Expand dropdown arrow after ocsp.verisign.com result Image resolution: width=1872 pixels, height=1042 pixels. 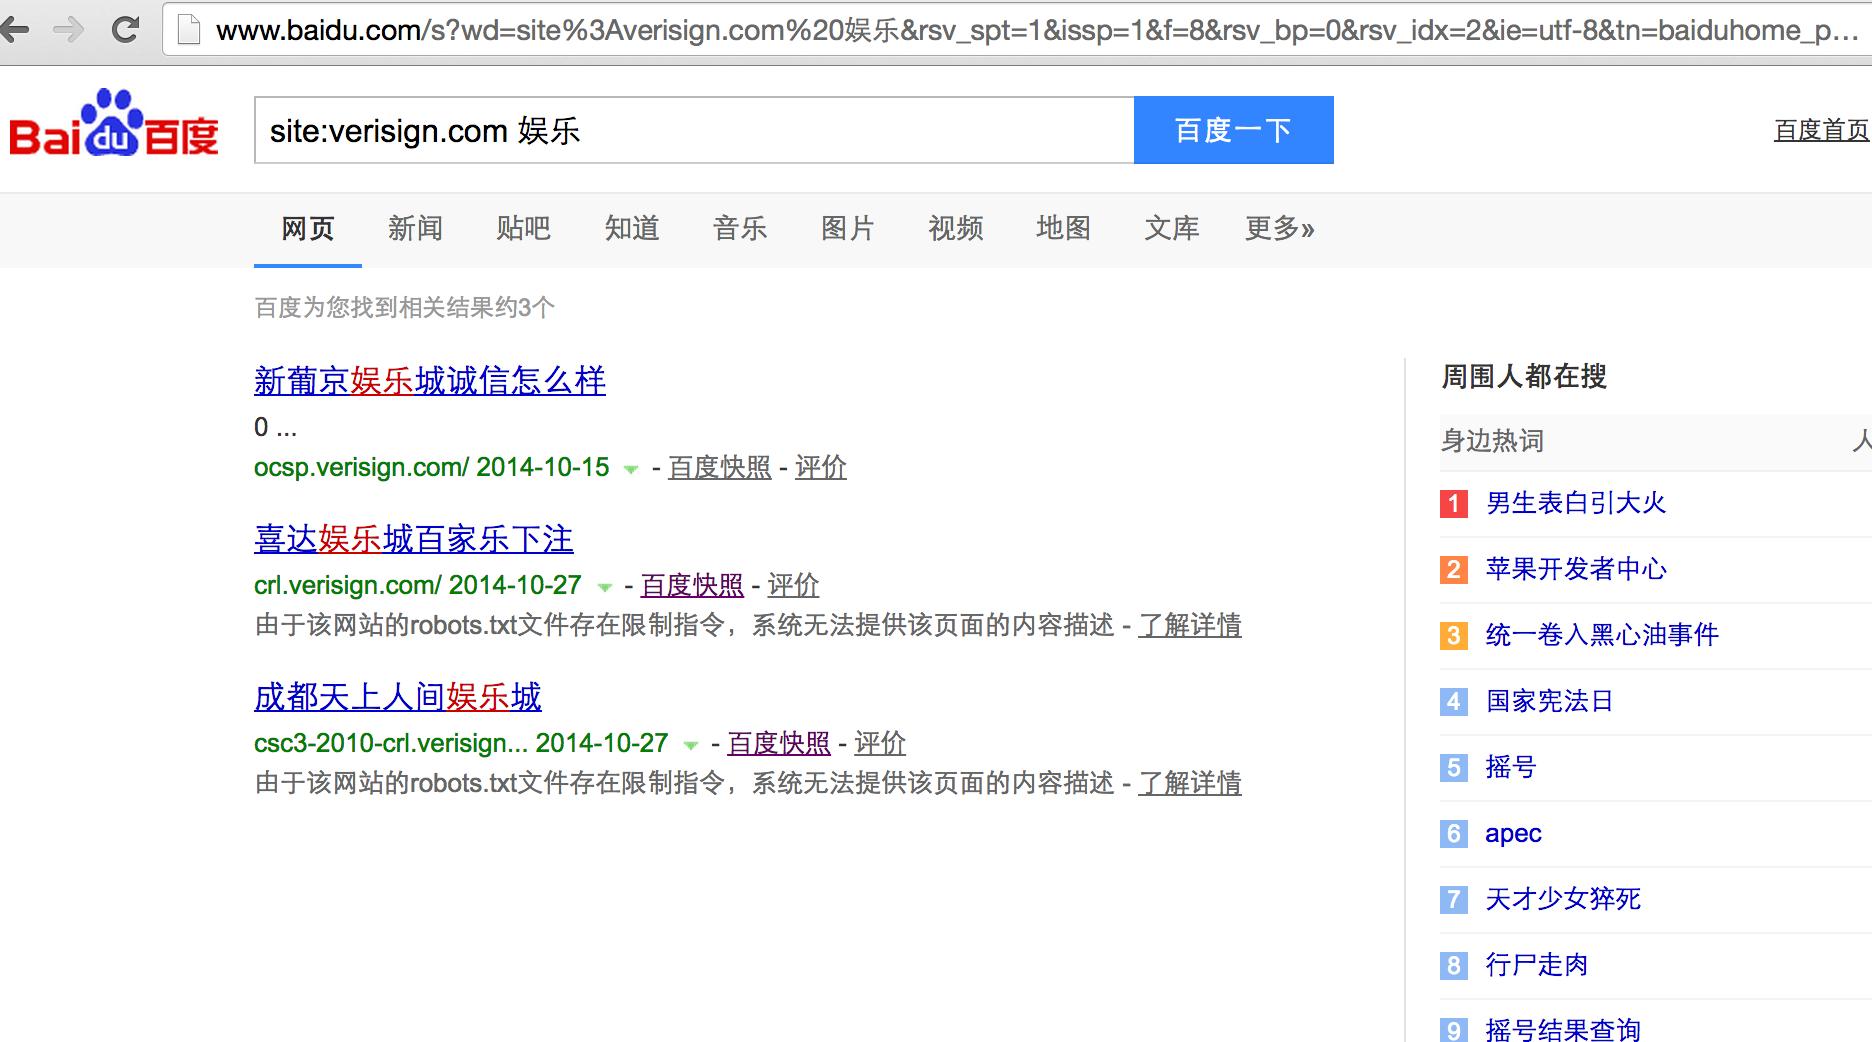click(631, 469)
